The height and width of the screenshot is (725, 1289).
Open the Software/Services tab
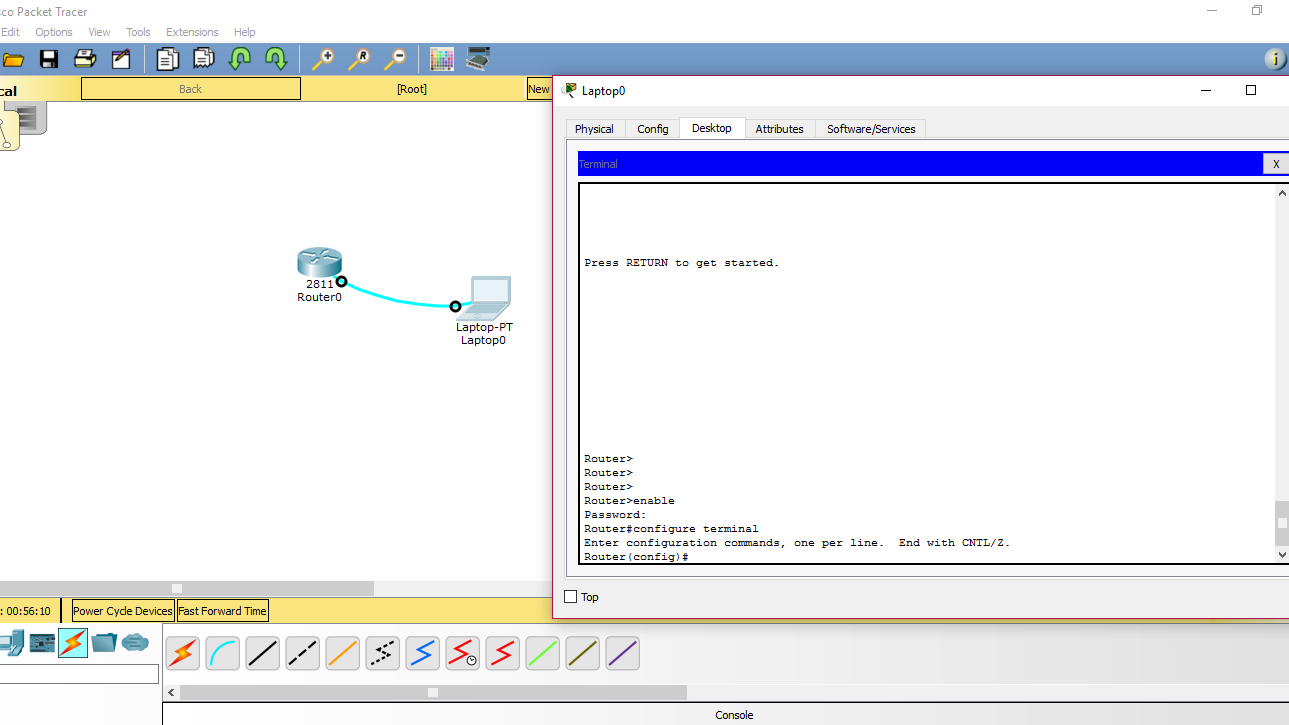click(871, 129)
